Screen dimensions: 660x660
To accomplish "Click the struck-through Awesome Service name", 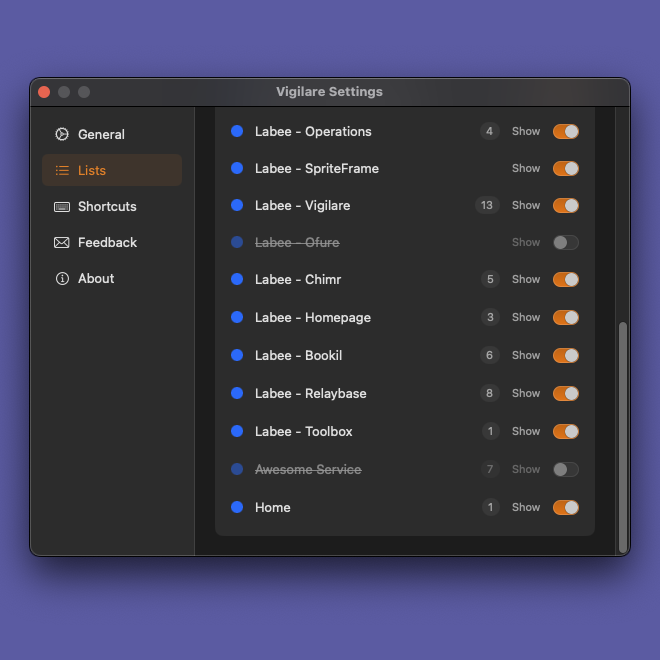I will click(x=308, y=469).
